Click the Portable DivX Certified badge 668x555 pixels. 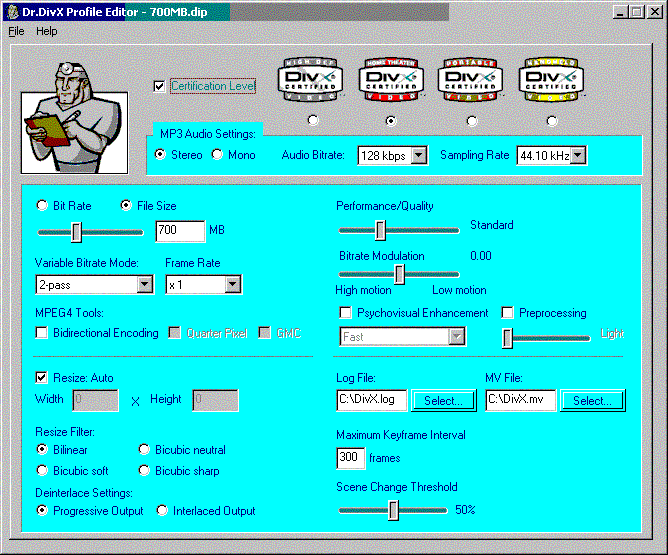[470, 80]
